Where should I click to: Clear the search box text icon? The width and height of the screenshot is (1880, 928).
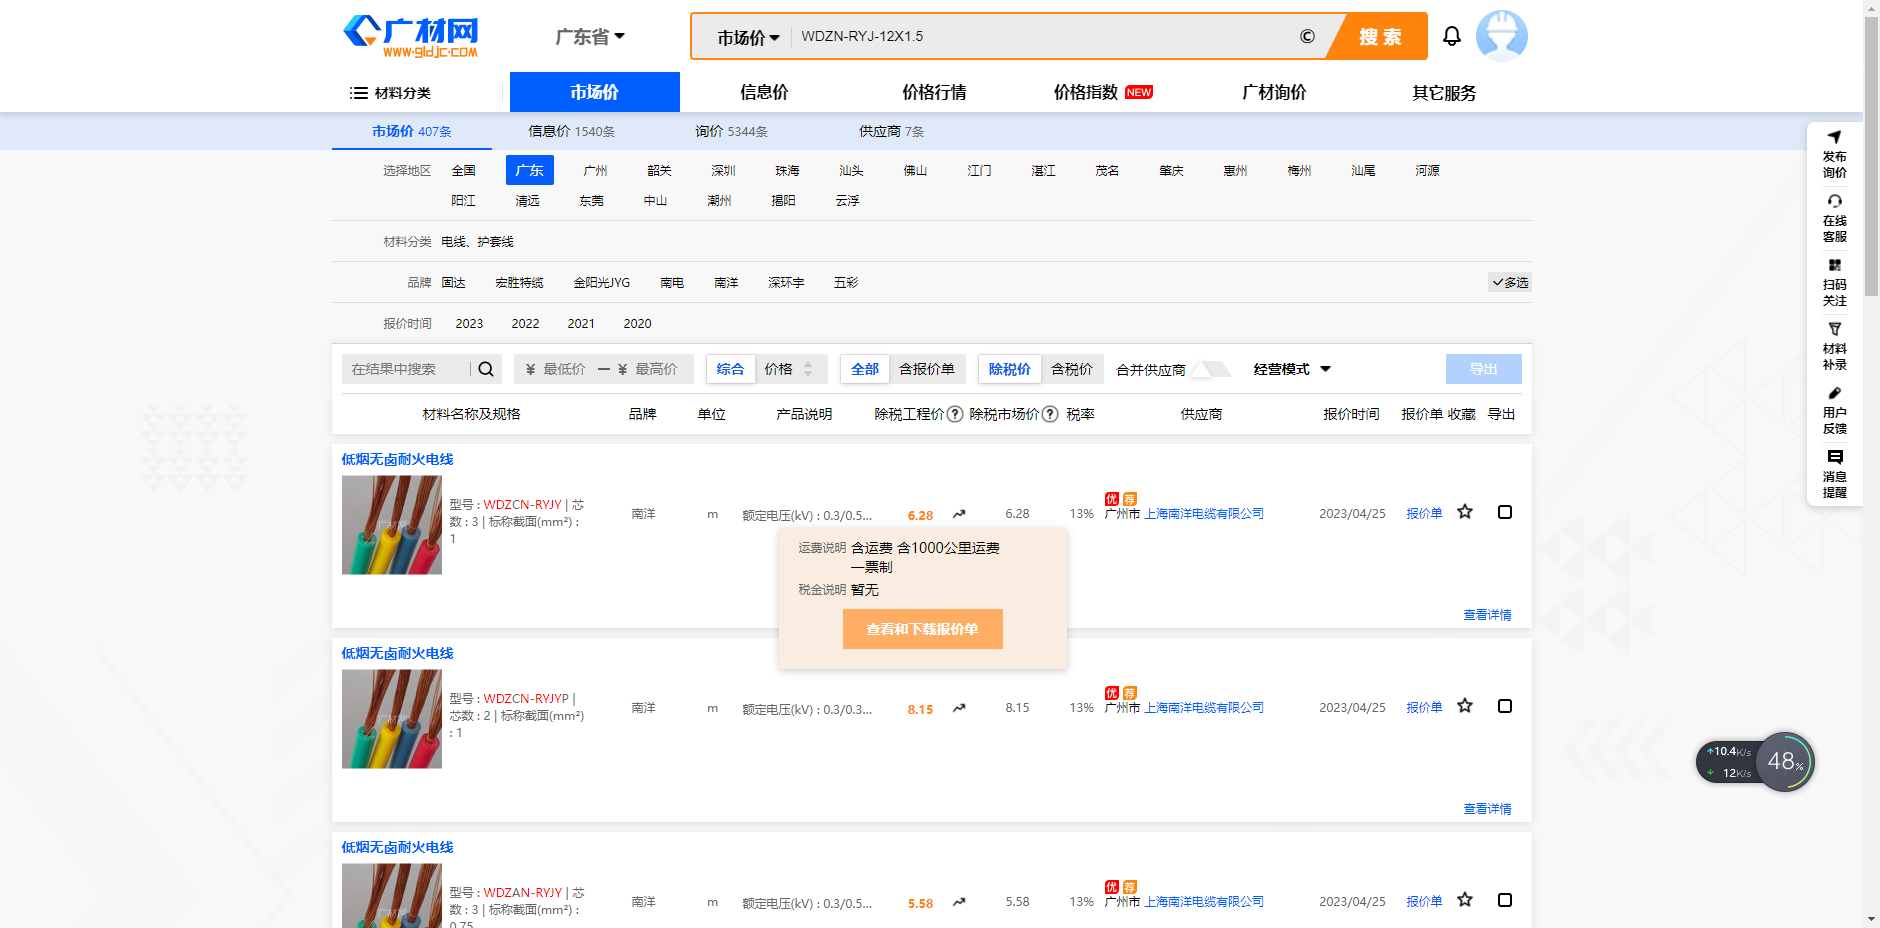tap(1307, 36)
